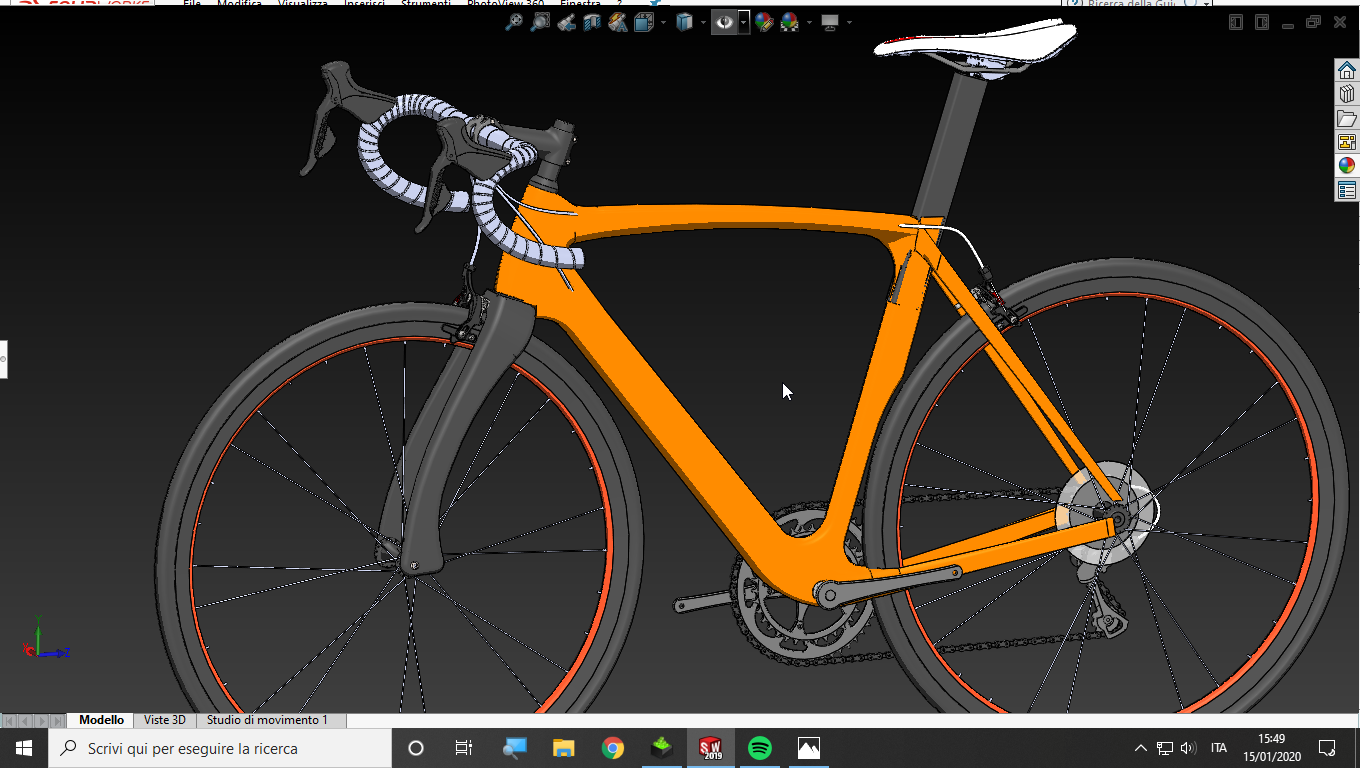Go to the last tab with the scroll arrow
This screenshot has height=768, width=1360.
pyautogui.click(x=57, y=721)
